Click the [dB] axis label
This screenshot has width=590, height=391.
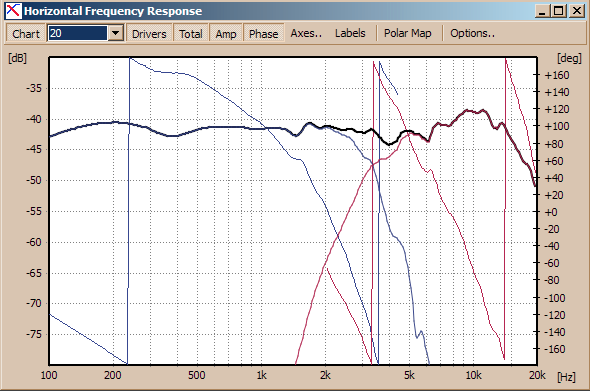17,58
